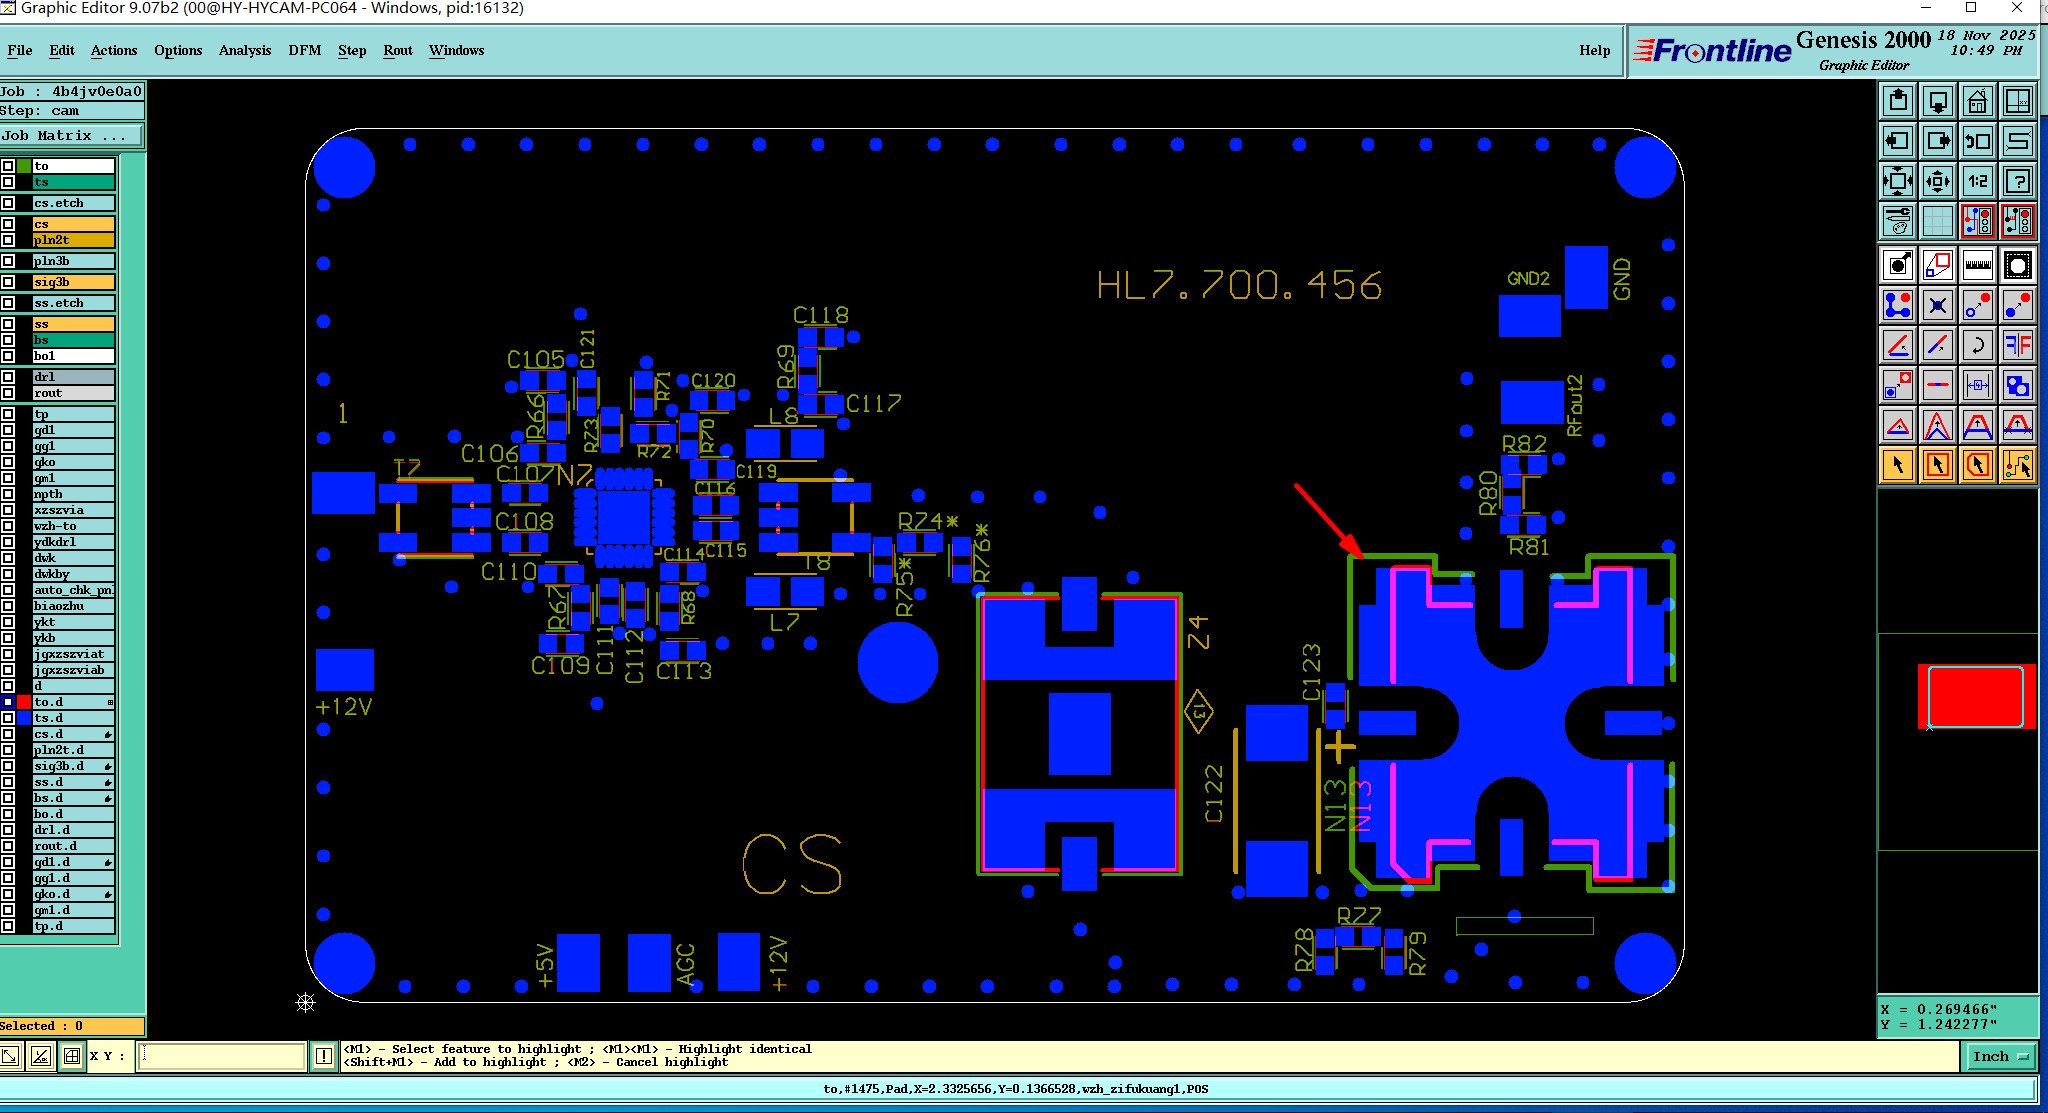Toggle checkbox for the drl layer

coord(8,377)
